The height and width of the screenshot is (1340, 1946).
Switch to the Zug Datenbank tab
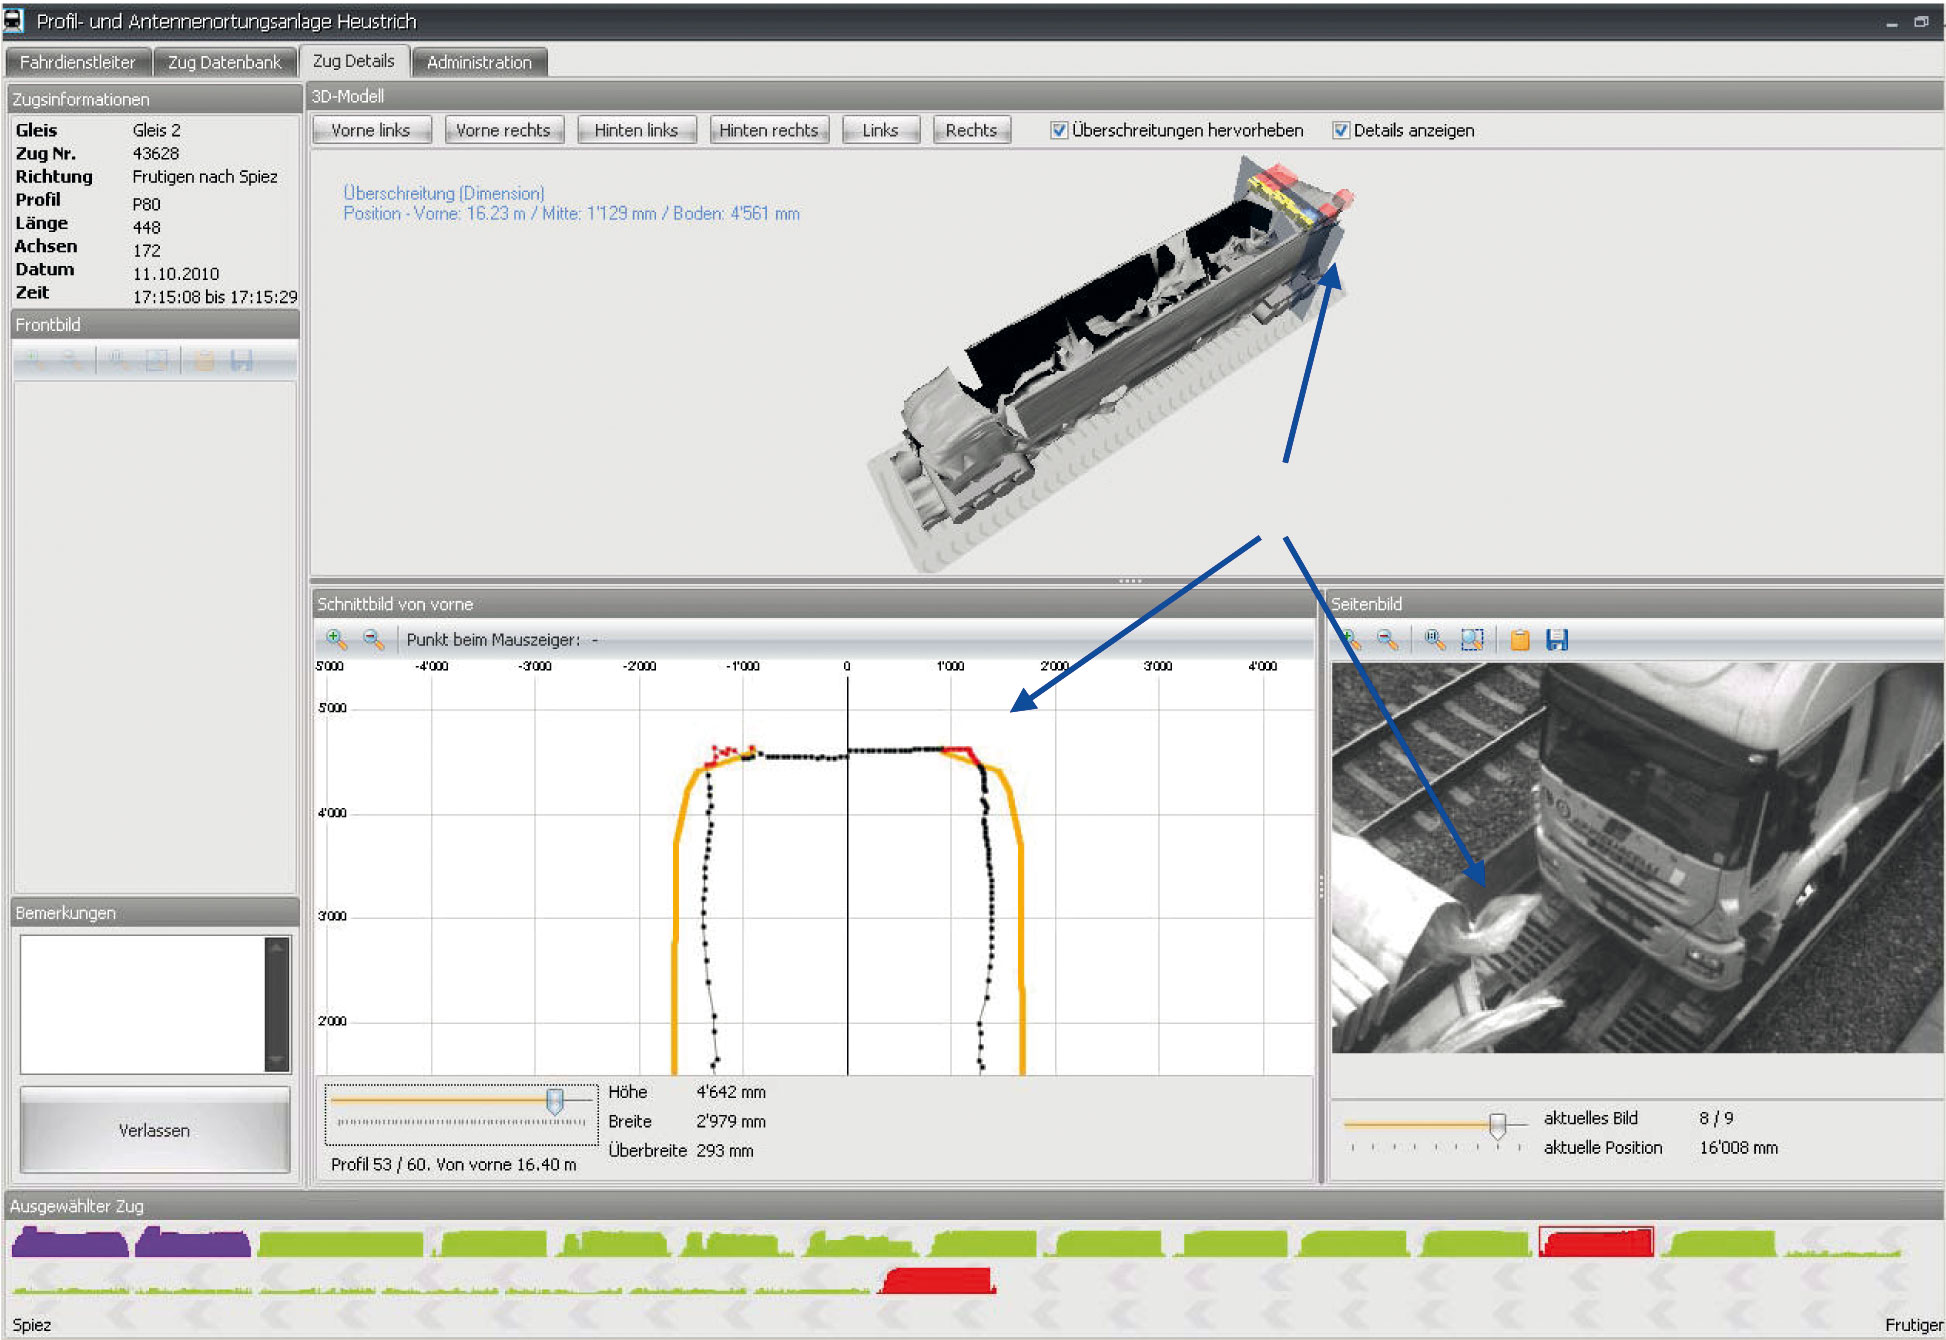[225, 61]
